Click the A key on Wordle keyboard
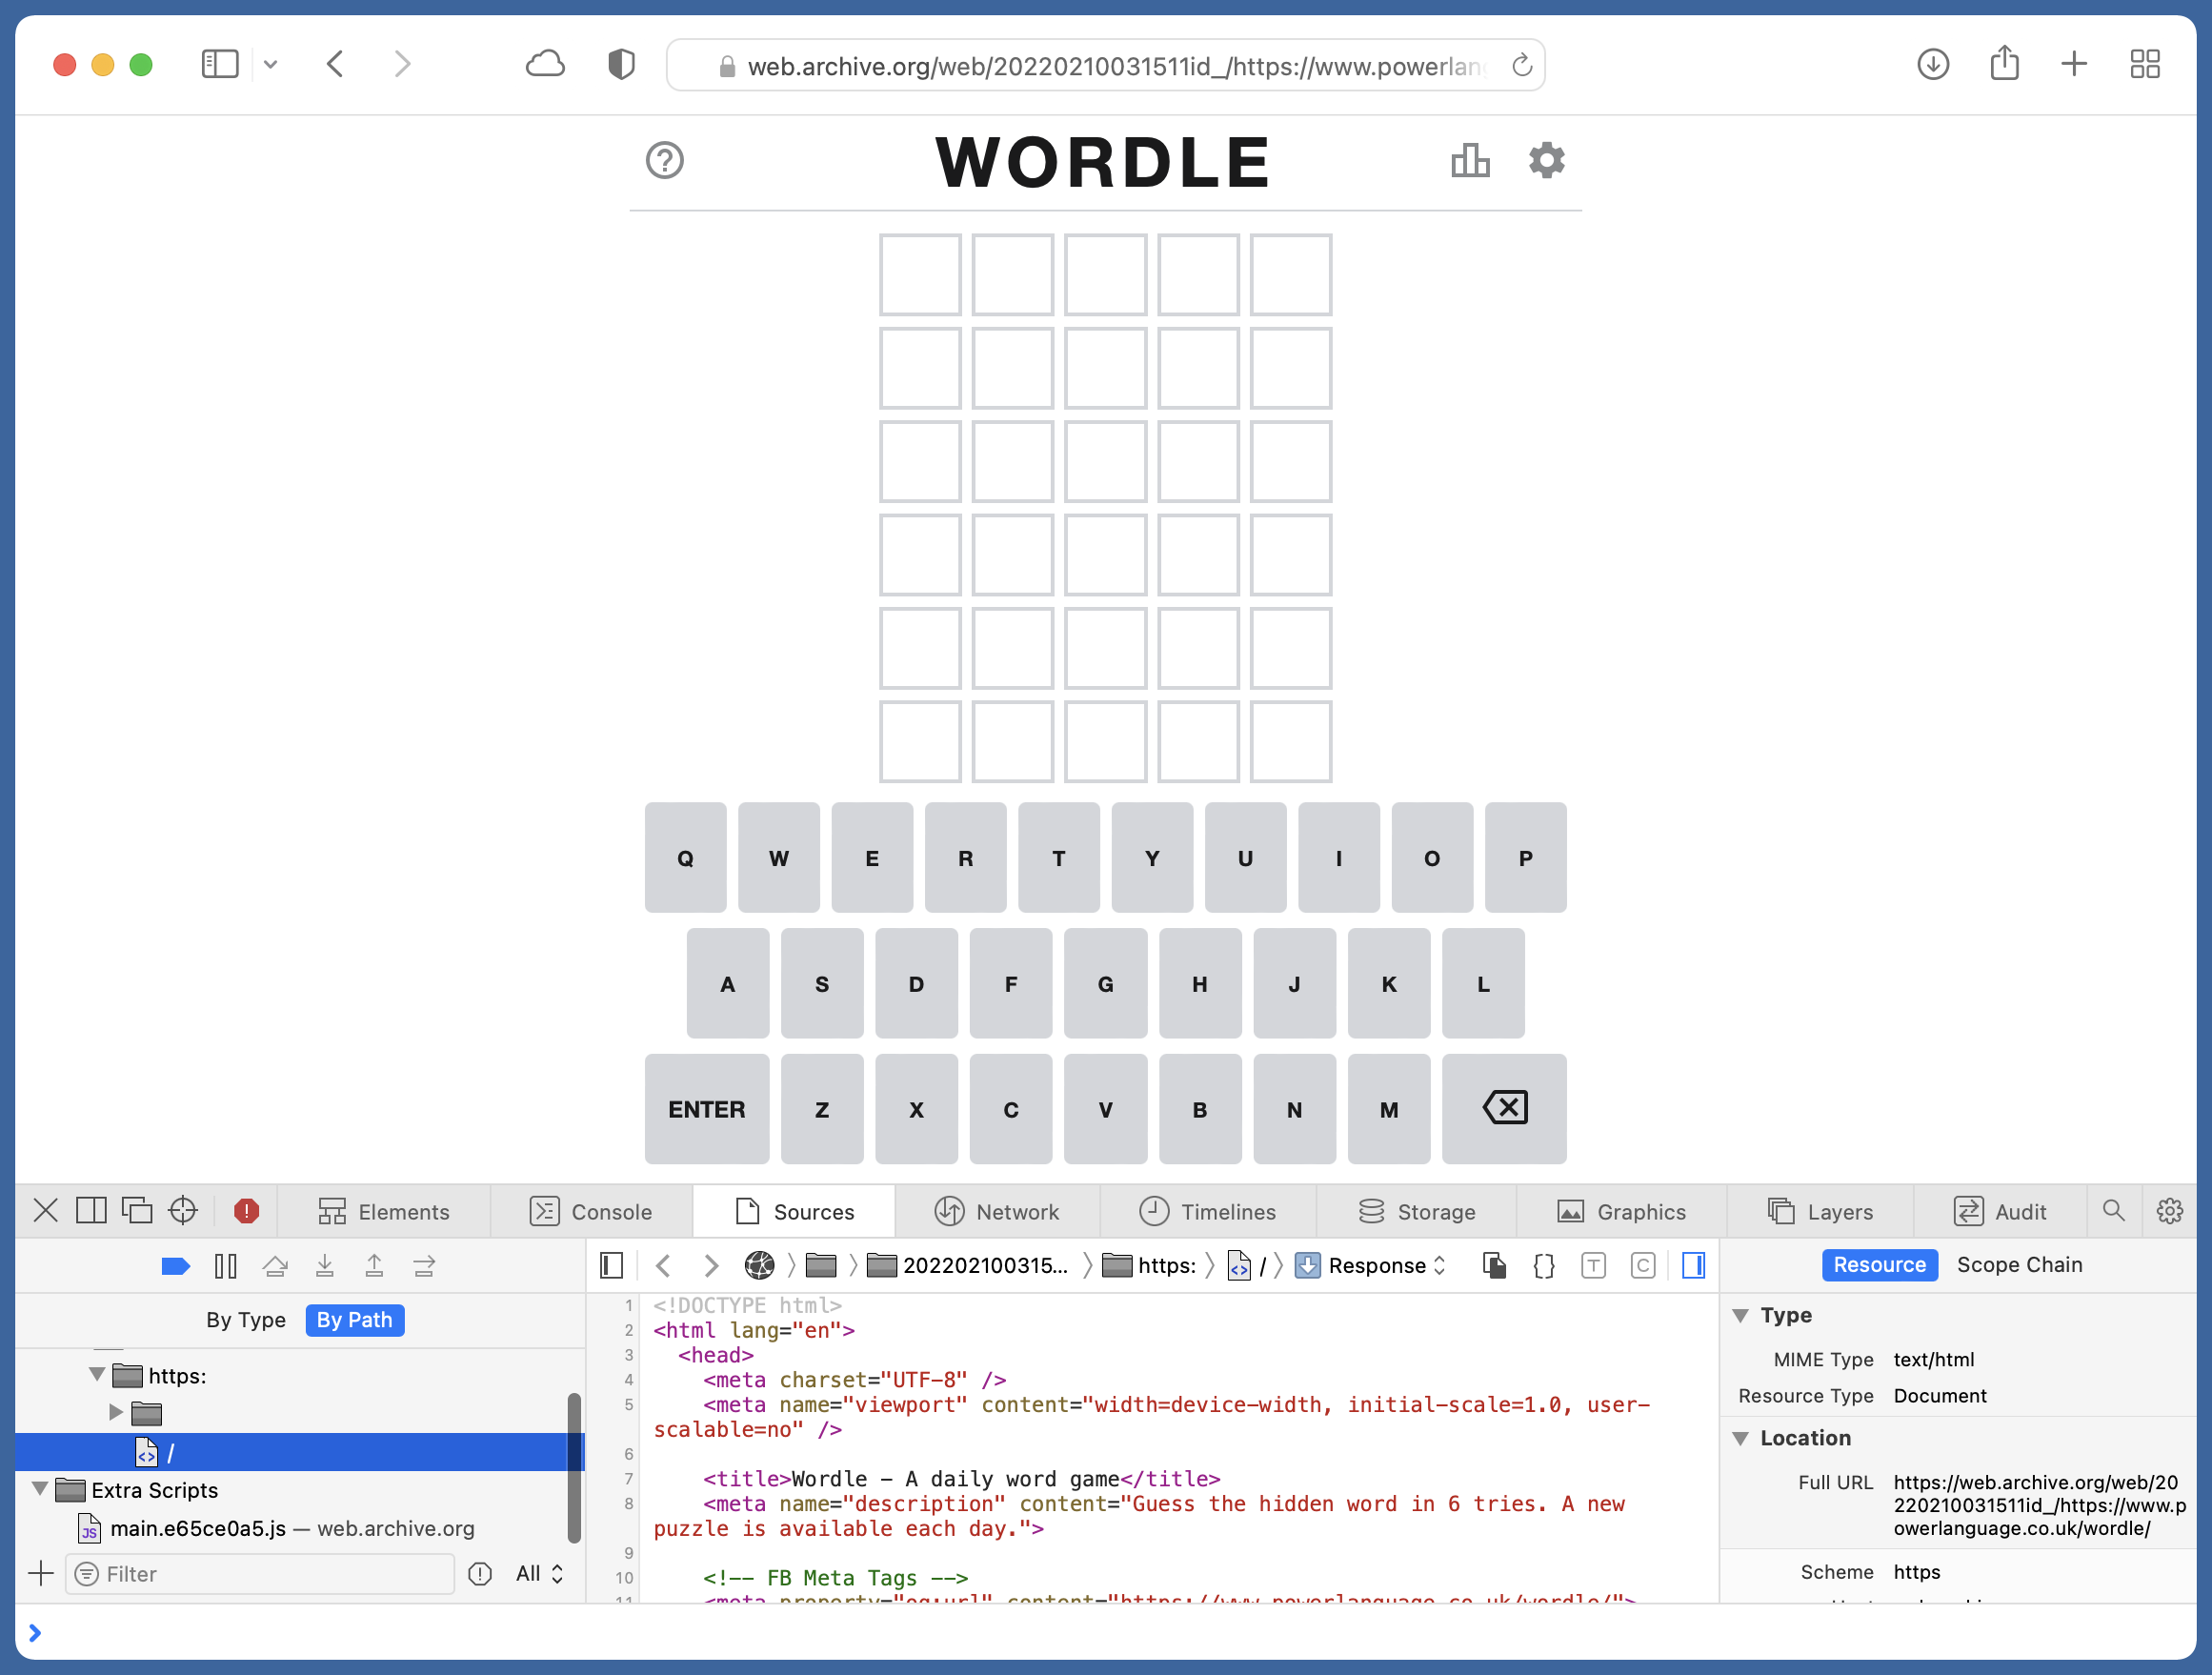2212x1675 pixels. pos(728,983)
